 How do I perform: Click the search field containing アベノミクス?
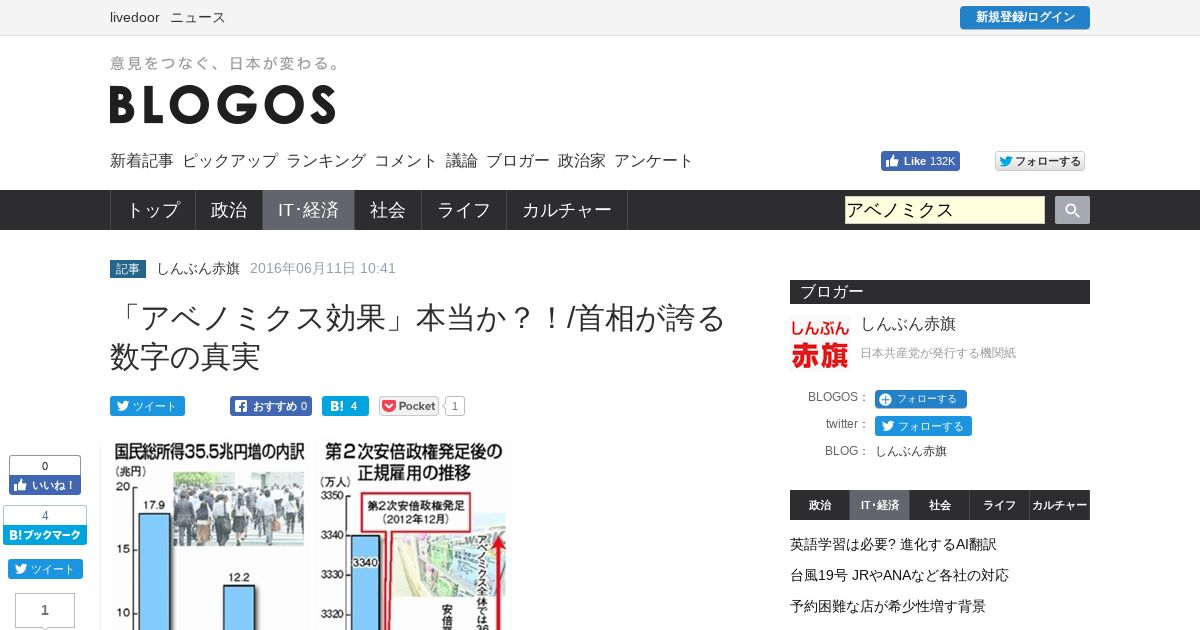click(945, 210)
